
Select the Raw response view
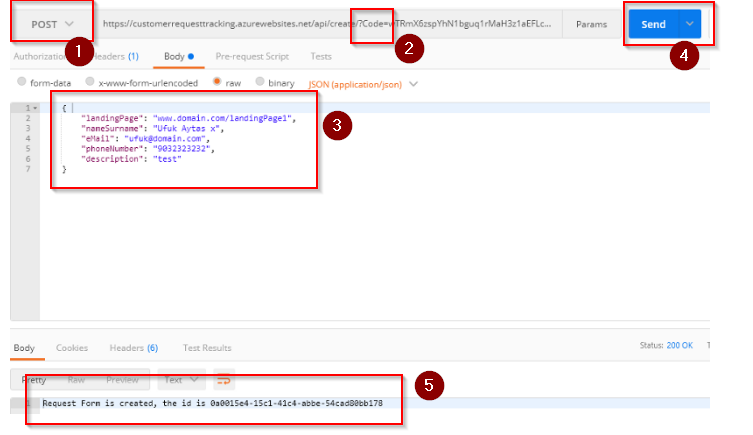pos(76,380)
